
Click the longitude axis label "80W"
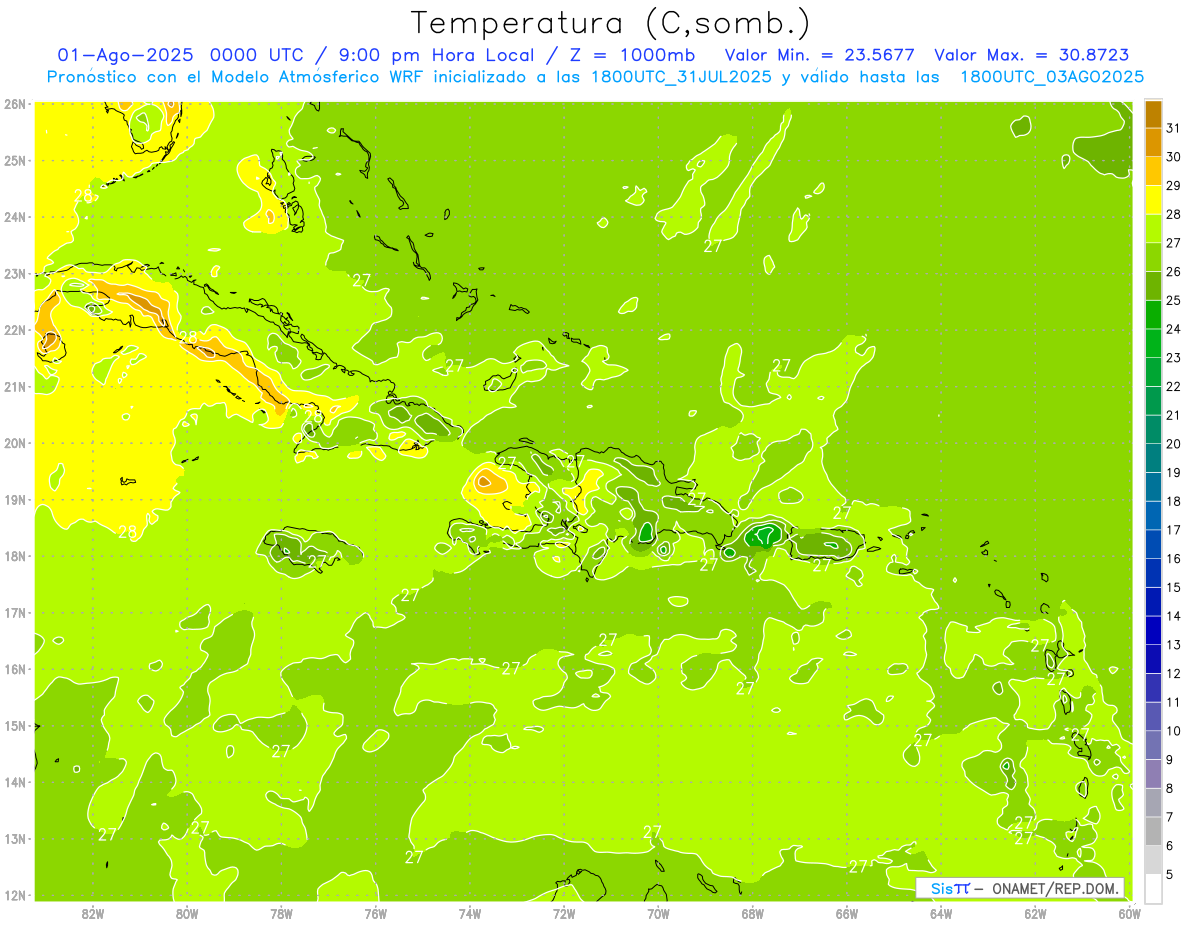[x=187, y=914]
